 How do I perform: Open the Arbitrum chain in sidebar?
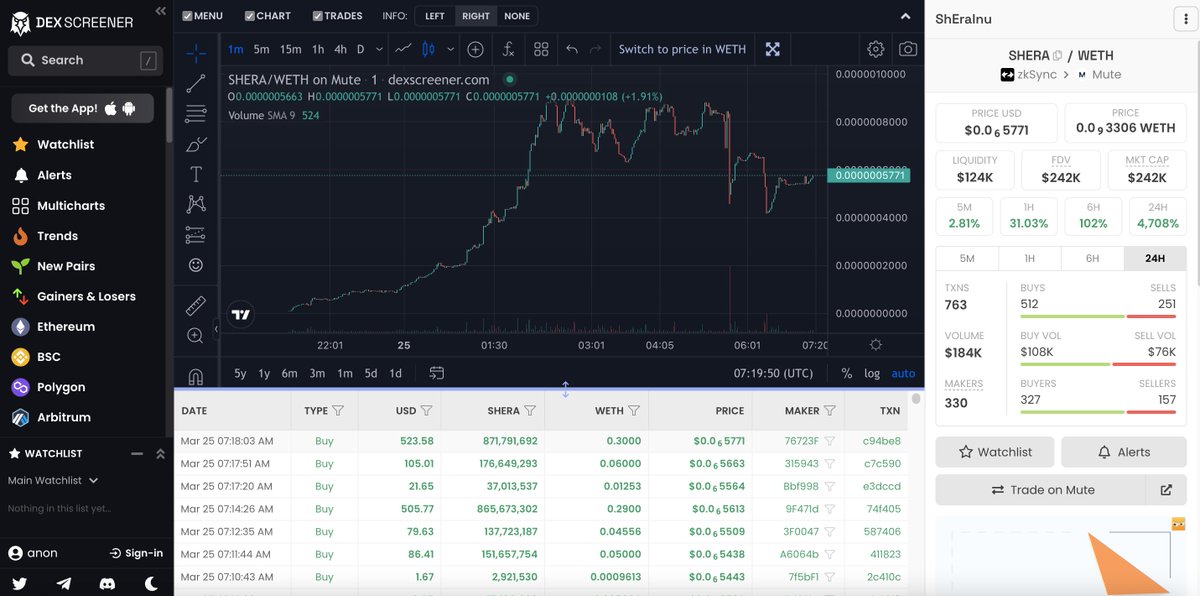coord(51,417)
